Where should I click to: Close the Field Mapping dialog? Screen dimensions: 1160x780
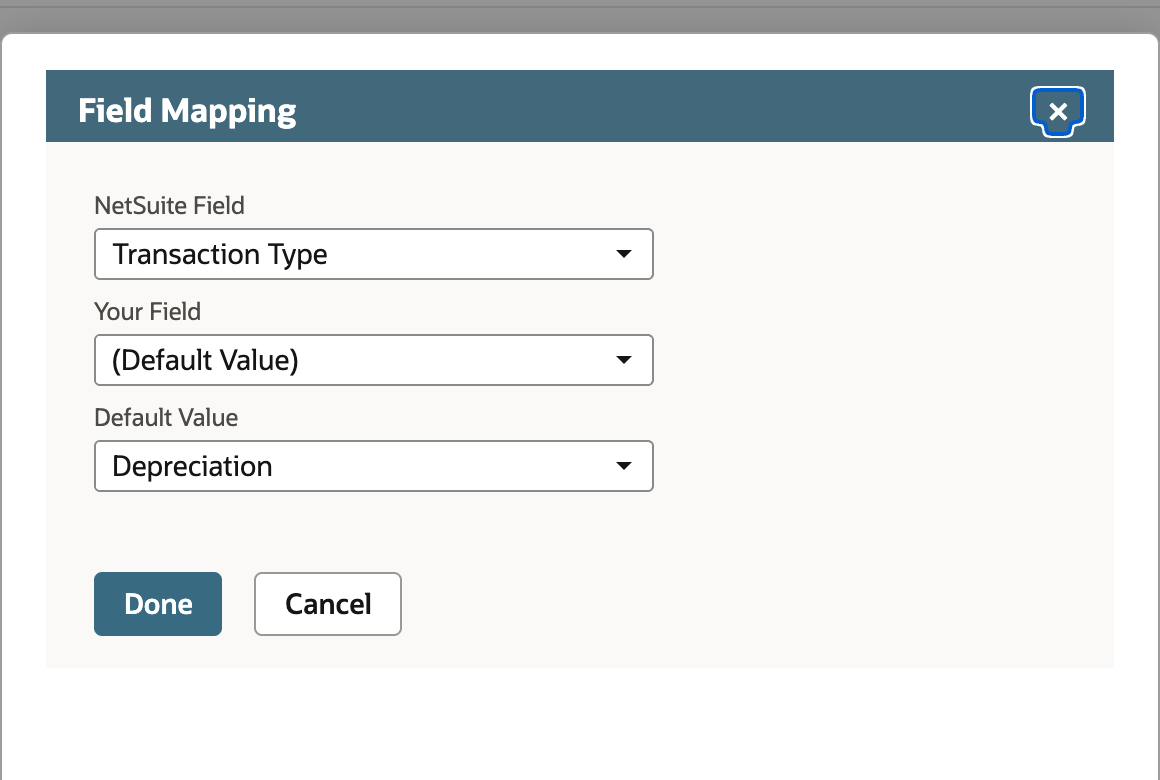(1058, 111)
